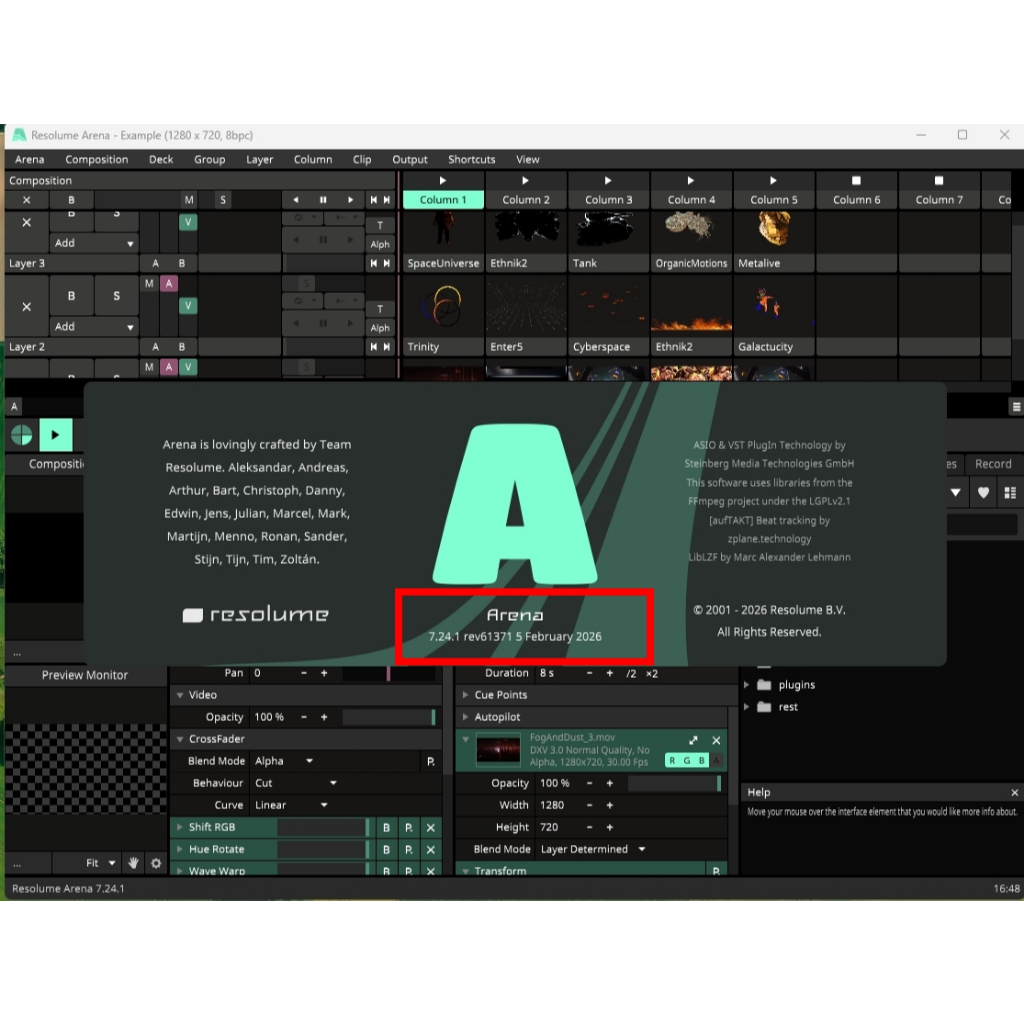The width and height of the screenshot is (1024, 1024).
Task: Expand the plugins folder
Action: [x=746, y=684]
